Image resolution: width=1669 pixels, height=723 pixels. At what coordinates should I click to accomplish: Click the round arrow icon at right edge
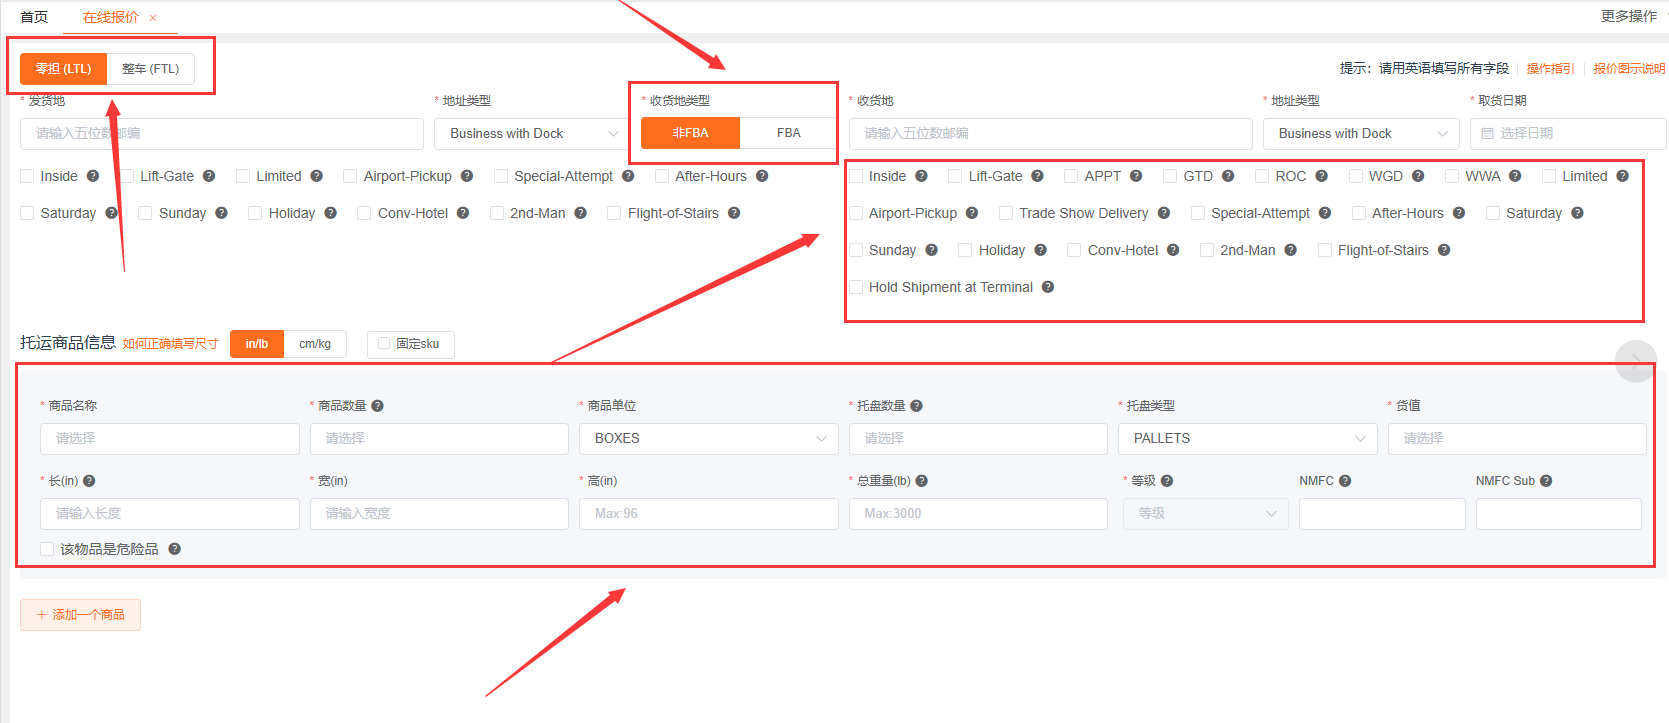pos(1635,361)
